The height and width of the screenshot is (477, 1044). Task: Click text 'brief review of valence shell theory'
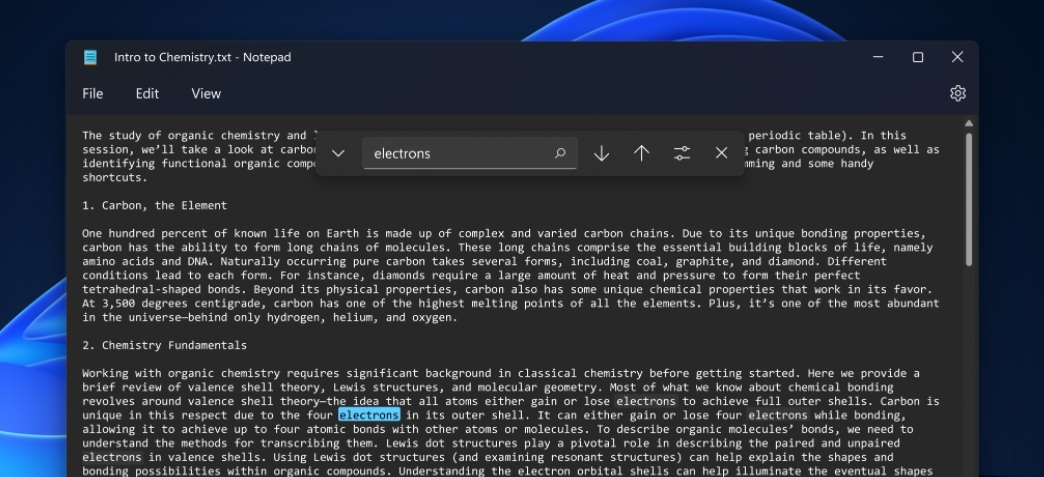tap(204, 387)
